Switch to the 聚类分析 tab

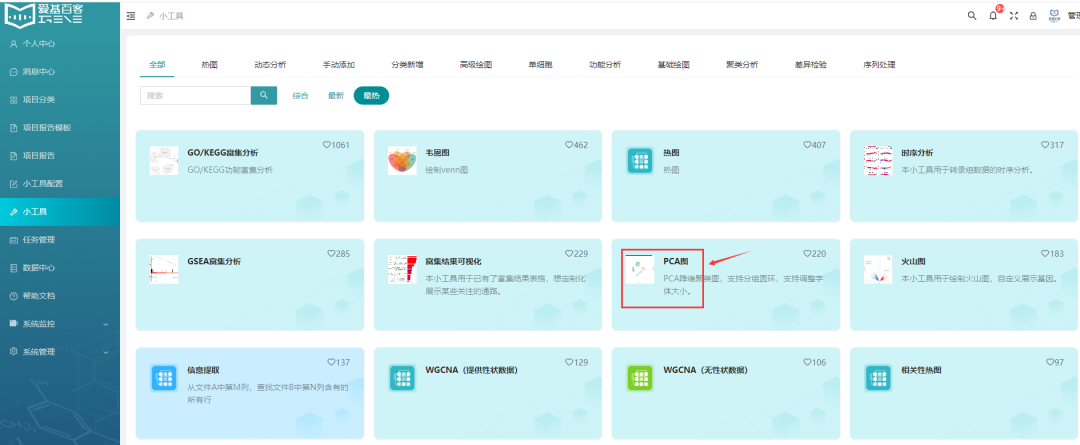click(x=742, y=65)
